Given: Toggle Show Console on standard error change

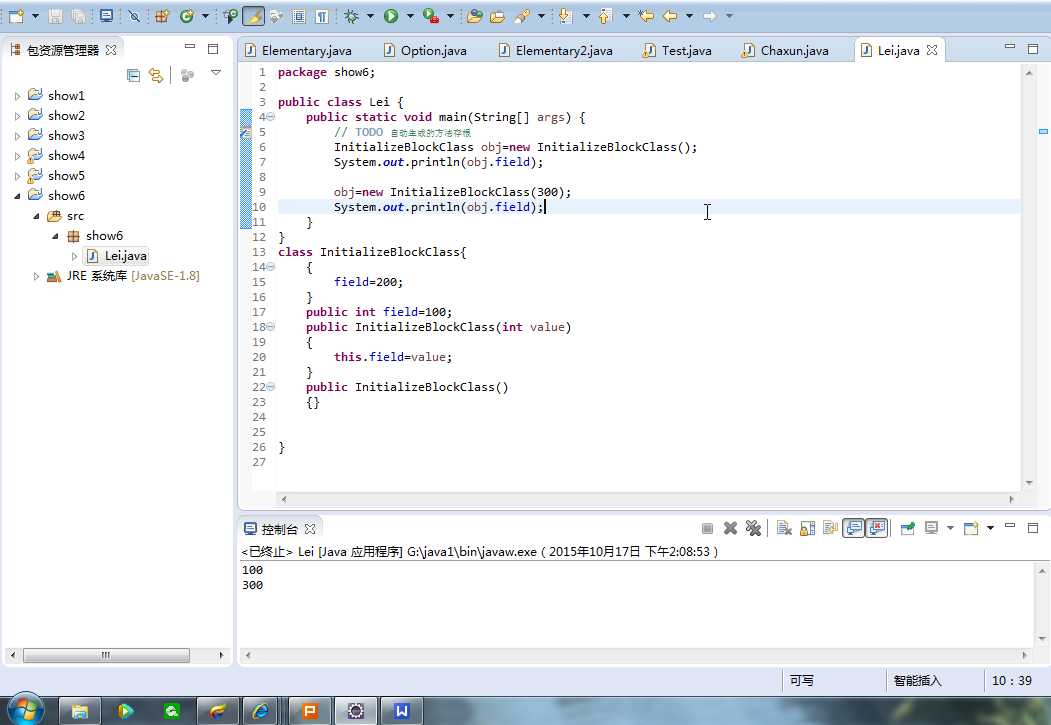Looking at the screenshot, I should coord(877,529).
